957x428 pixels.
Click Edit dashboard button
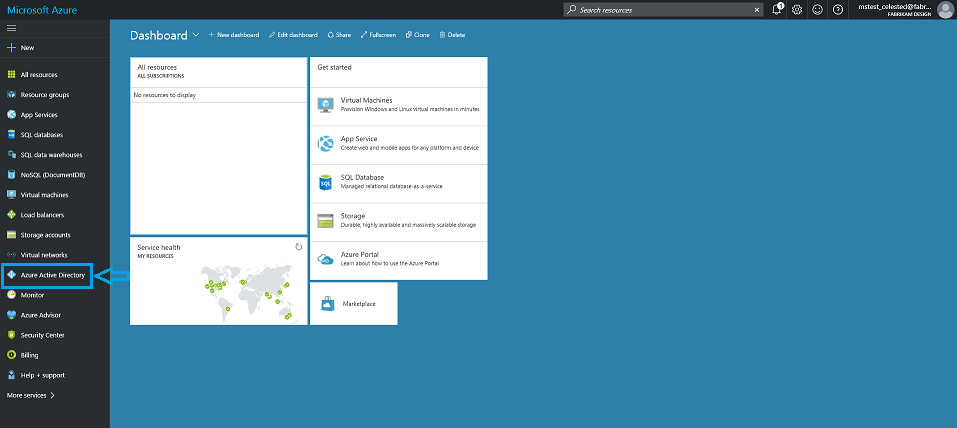pyautogui.click(x=293, y=35)
